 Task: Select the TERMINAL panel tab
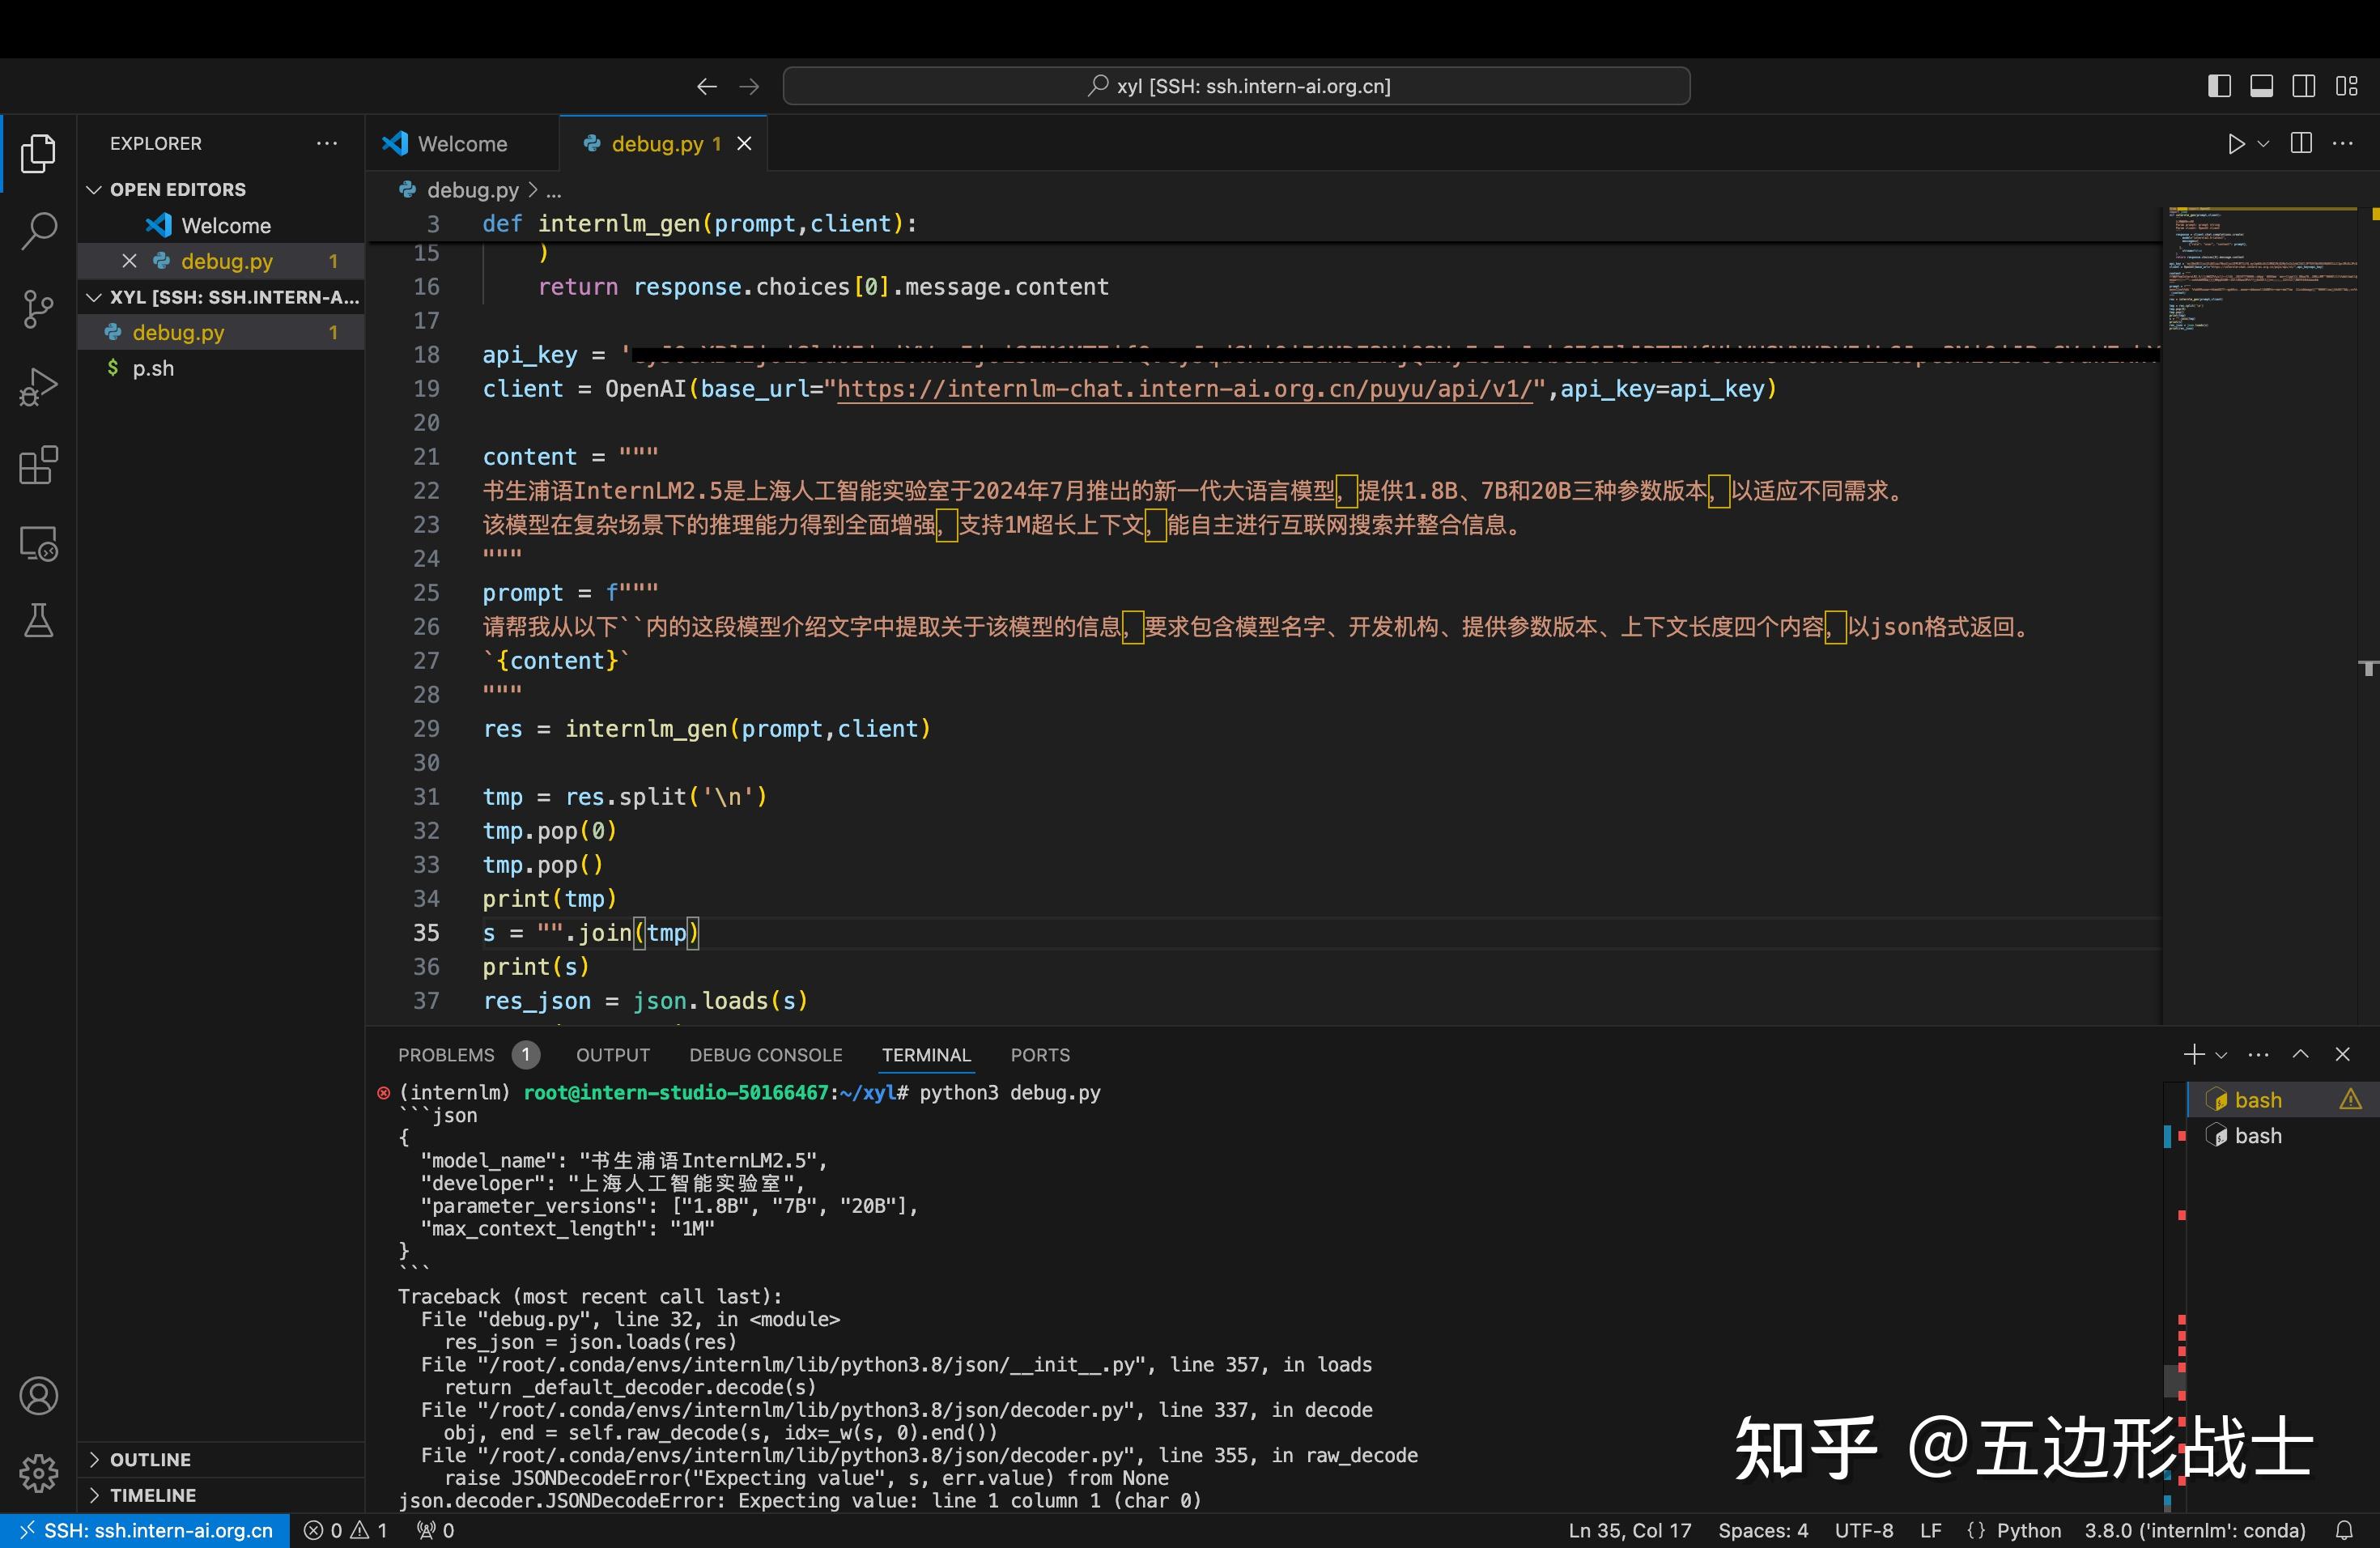click(x=926, y=1055)
